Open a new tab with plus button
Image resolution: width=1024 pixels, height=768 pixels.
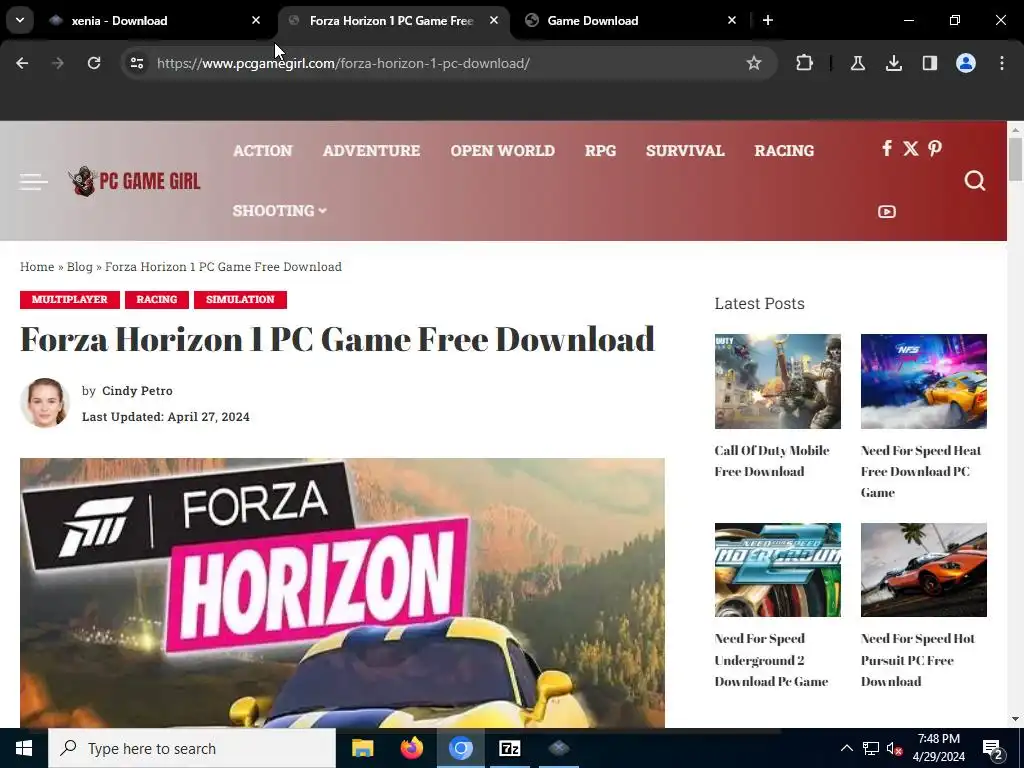768,20
